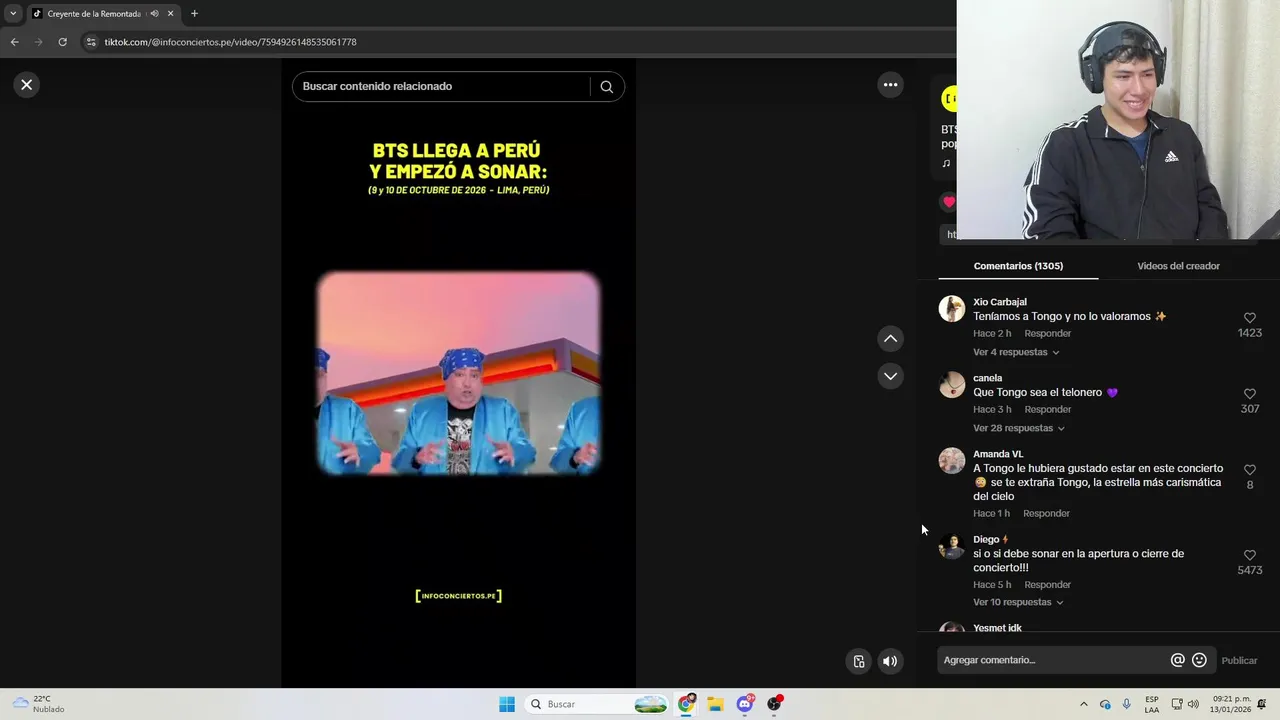Open the username 'Xio Carbajal'

[x=1000, y=302]
